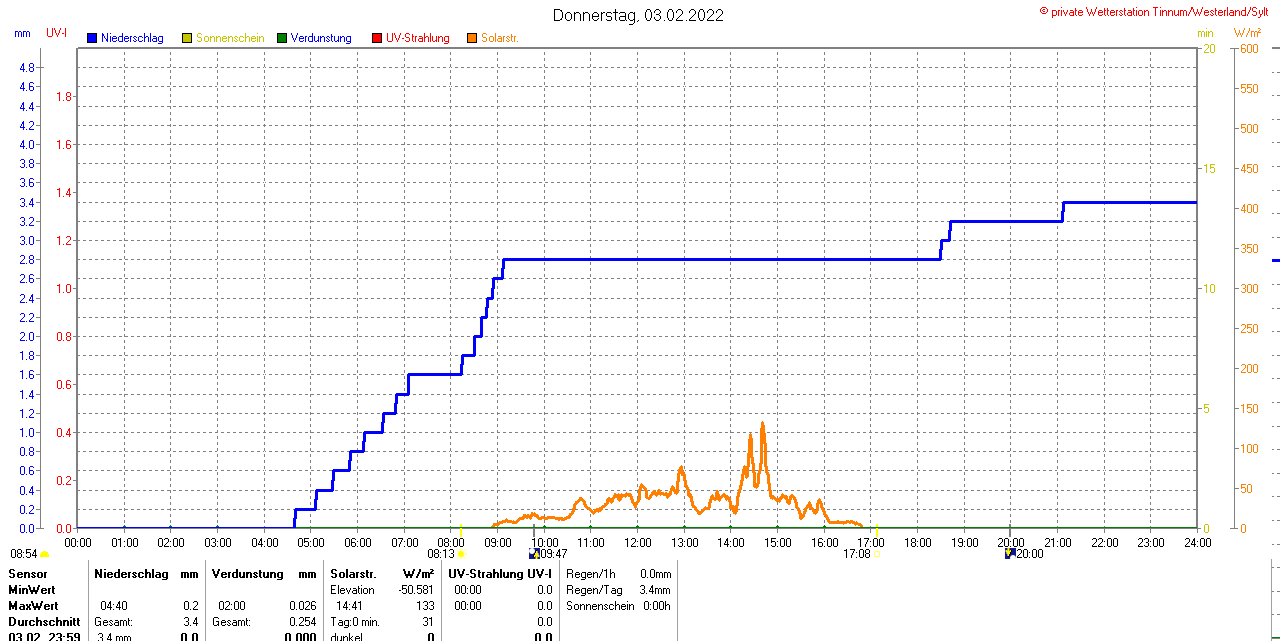Click the 12:00 time axis label
Viewport: 1280px width, 641px height.
(638, 542)
